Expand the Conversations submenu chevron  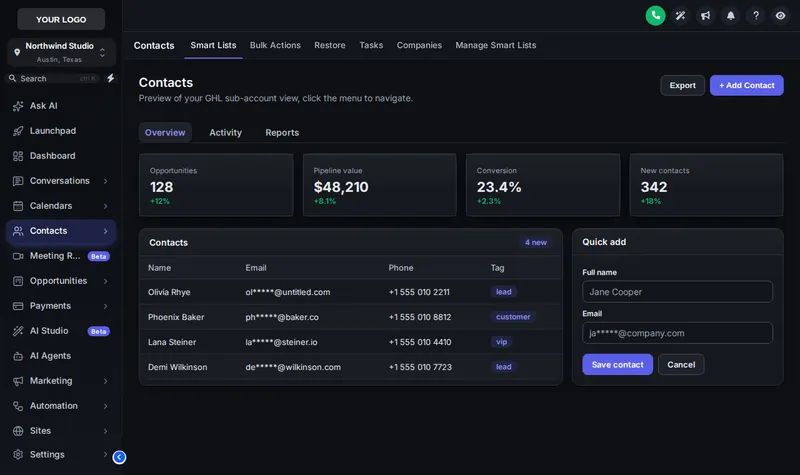106,181
